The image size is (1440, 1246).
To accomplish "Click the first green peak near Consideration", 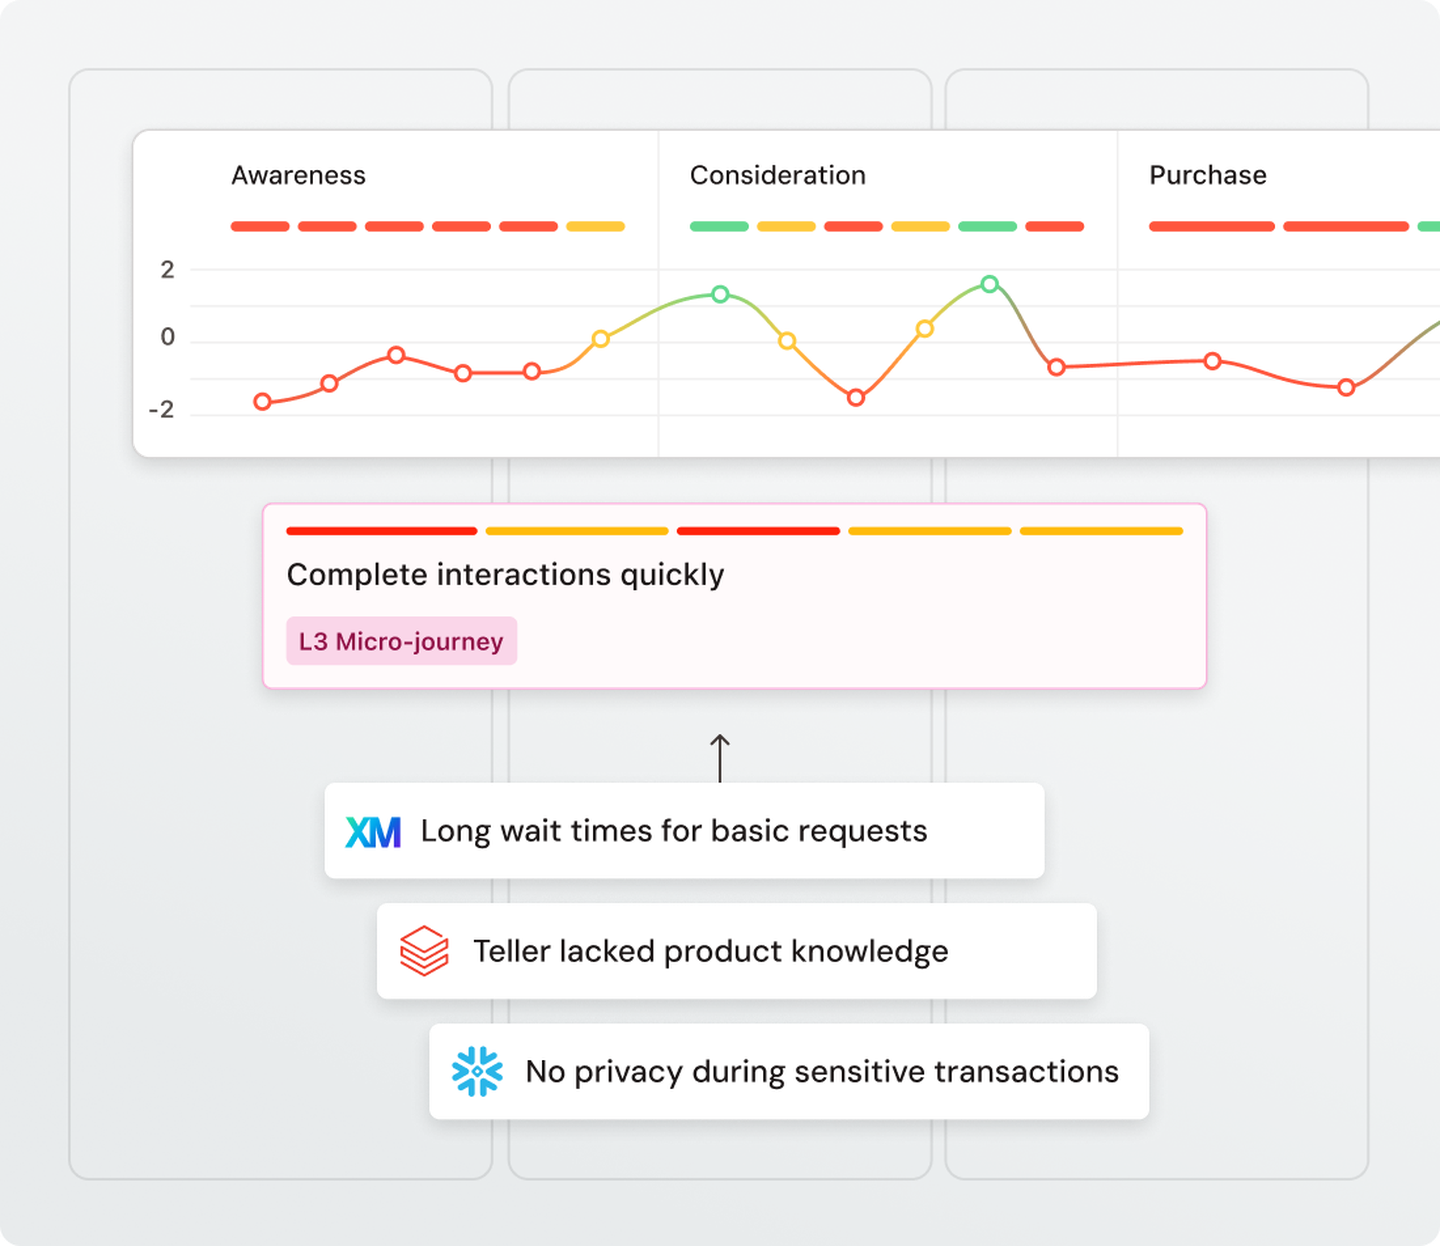I will coord(720,294).
